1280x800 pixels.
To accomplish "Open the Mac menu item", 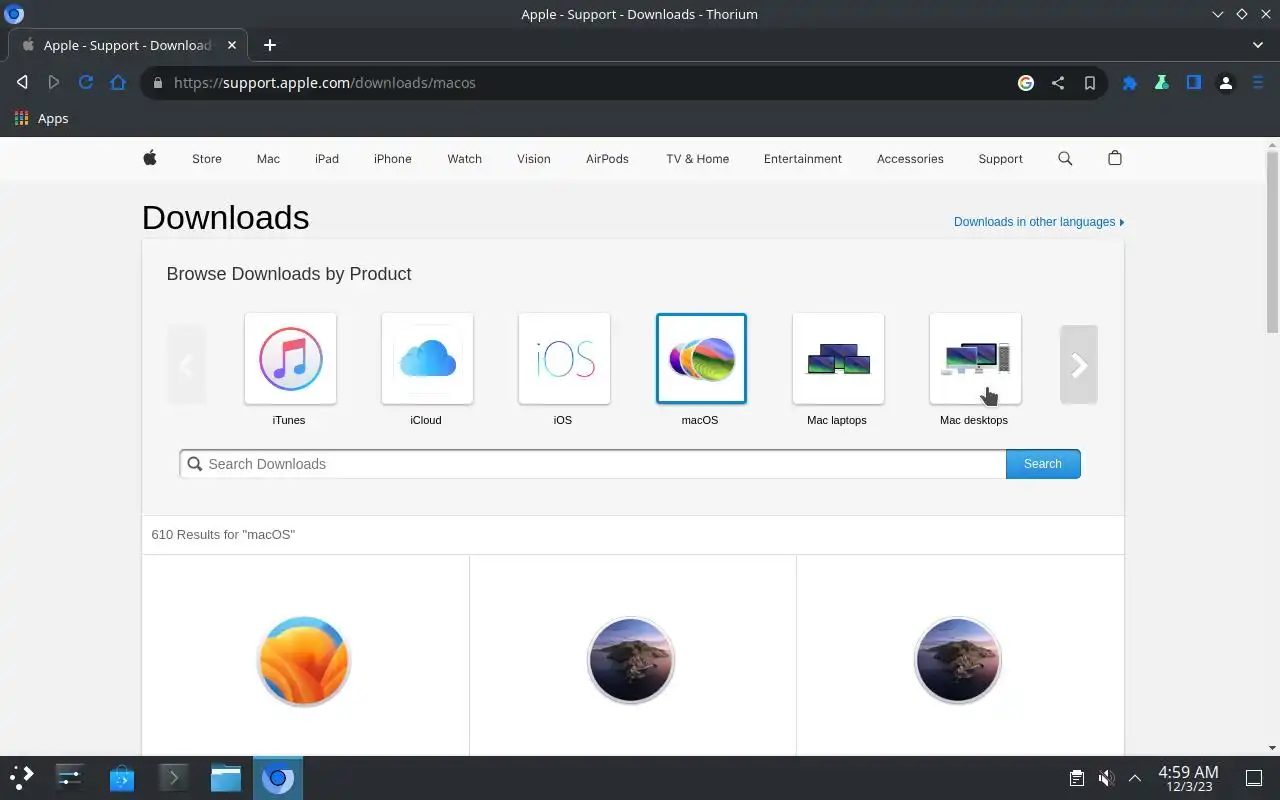I will pyautogui.click(x=268, y=158).
